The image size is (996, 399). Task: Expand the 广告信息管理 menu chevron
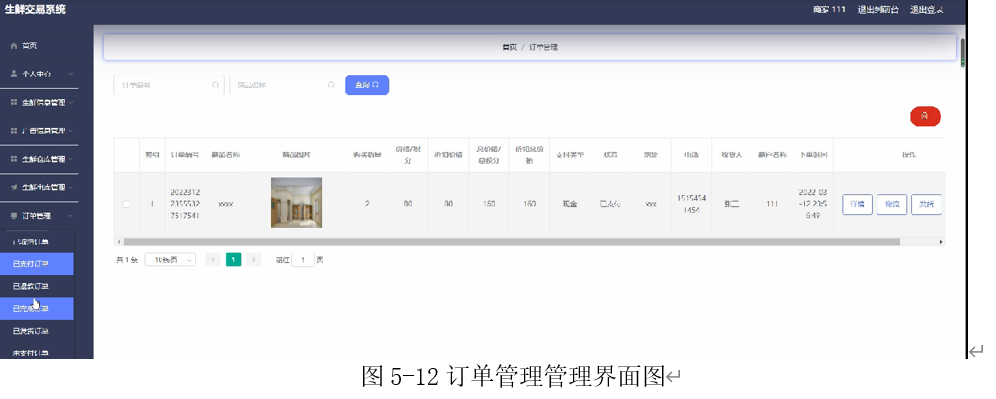coord(71,130)
